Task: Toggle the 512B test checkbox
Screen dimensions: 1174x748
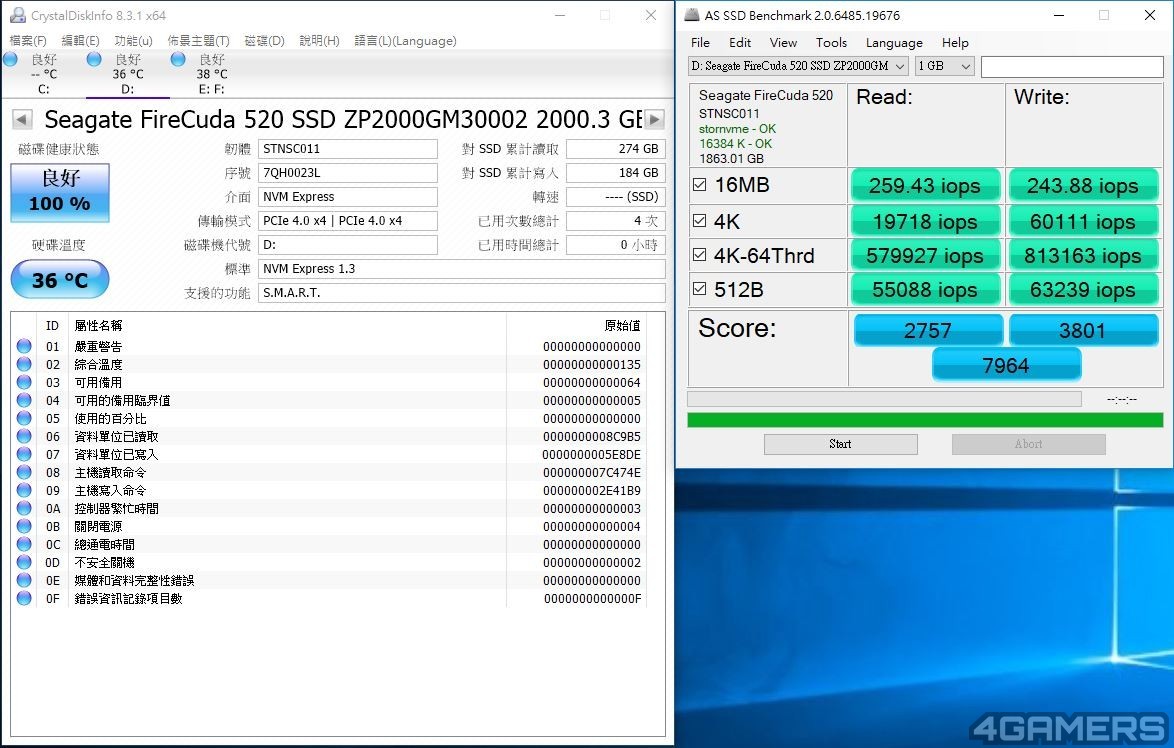Action: pos(699,288)
